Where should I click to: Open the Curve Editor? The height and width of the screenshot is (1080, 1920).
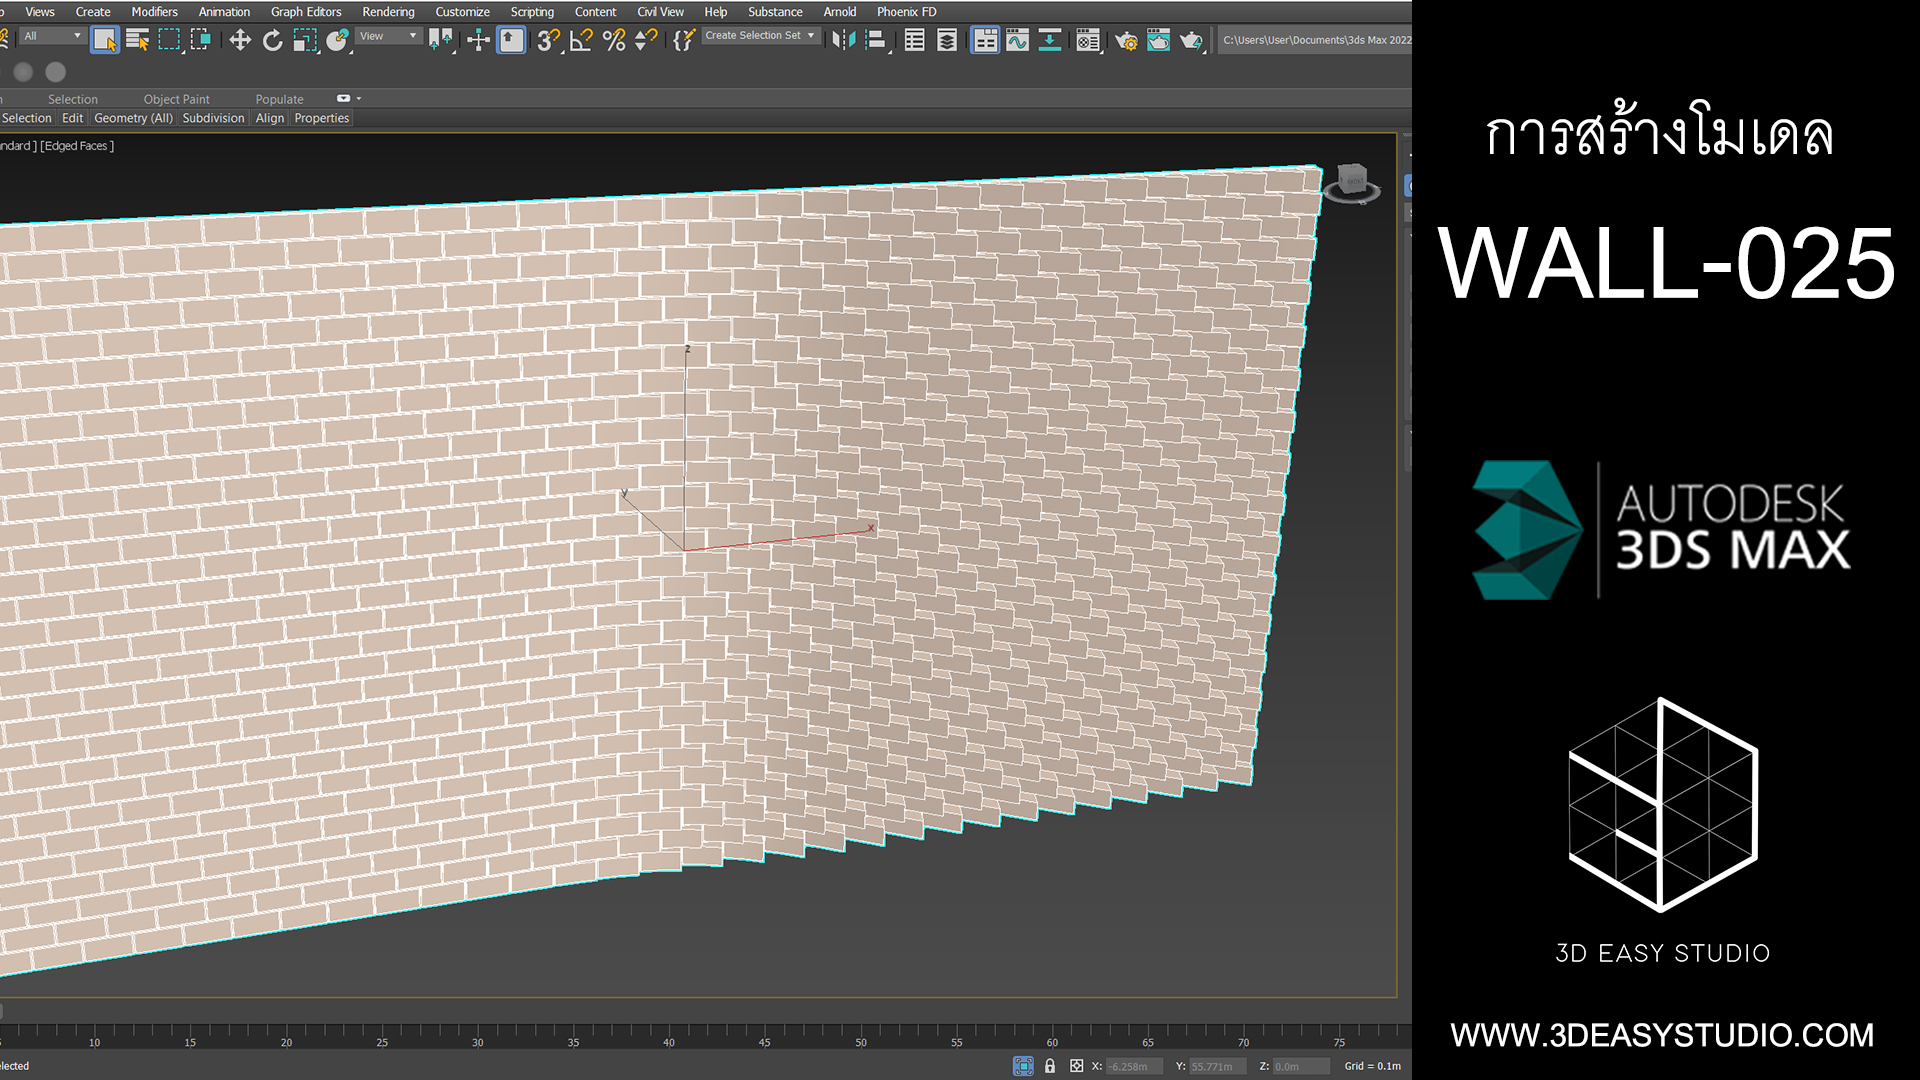[x=1017, y=40]
